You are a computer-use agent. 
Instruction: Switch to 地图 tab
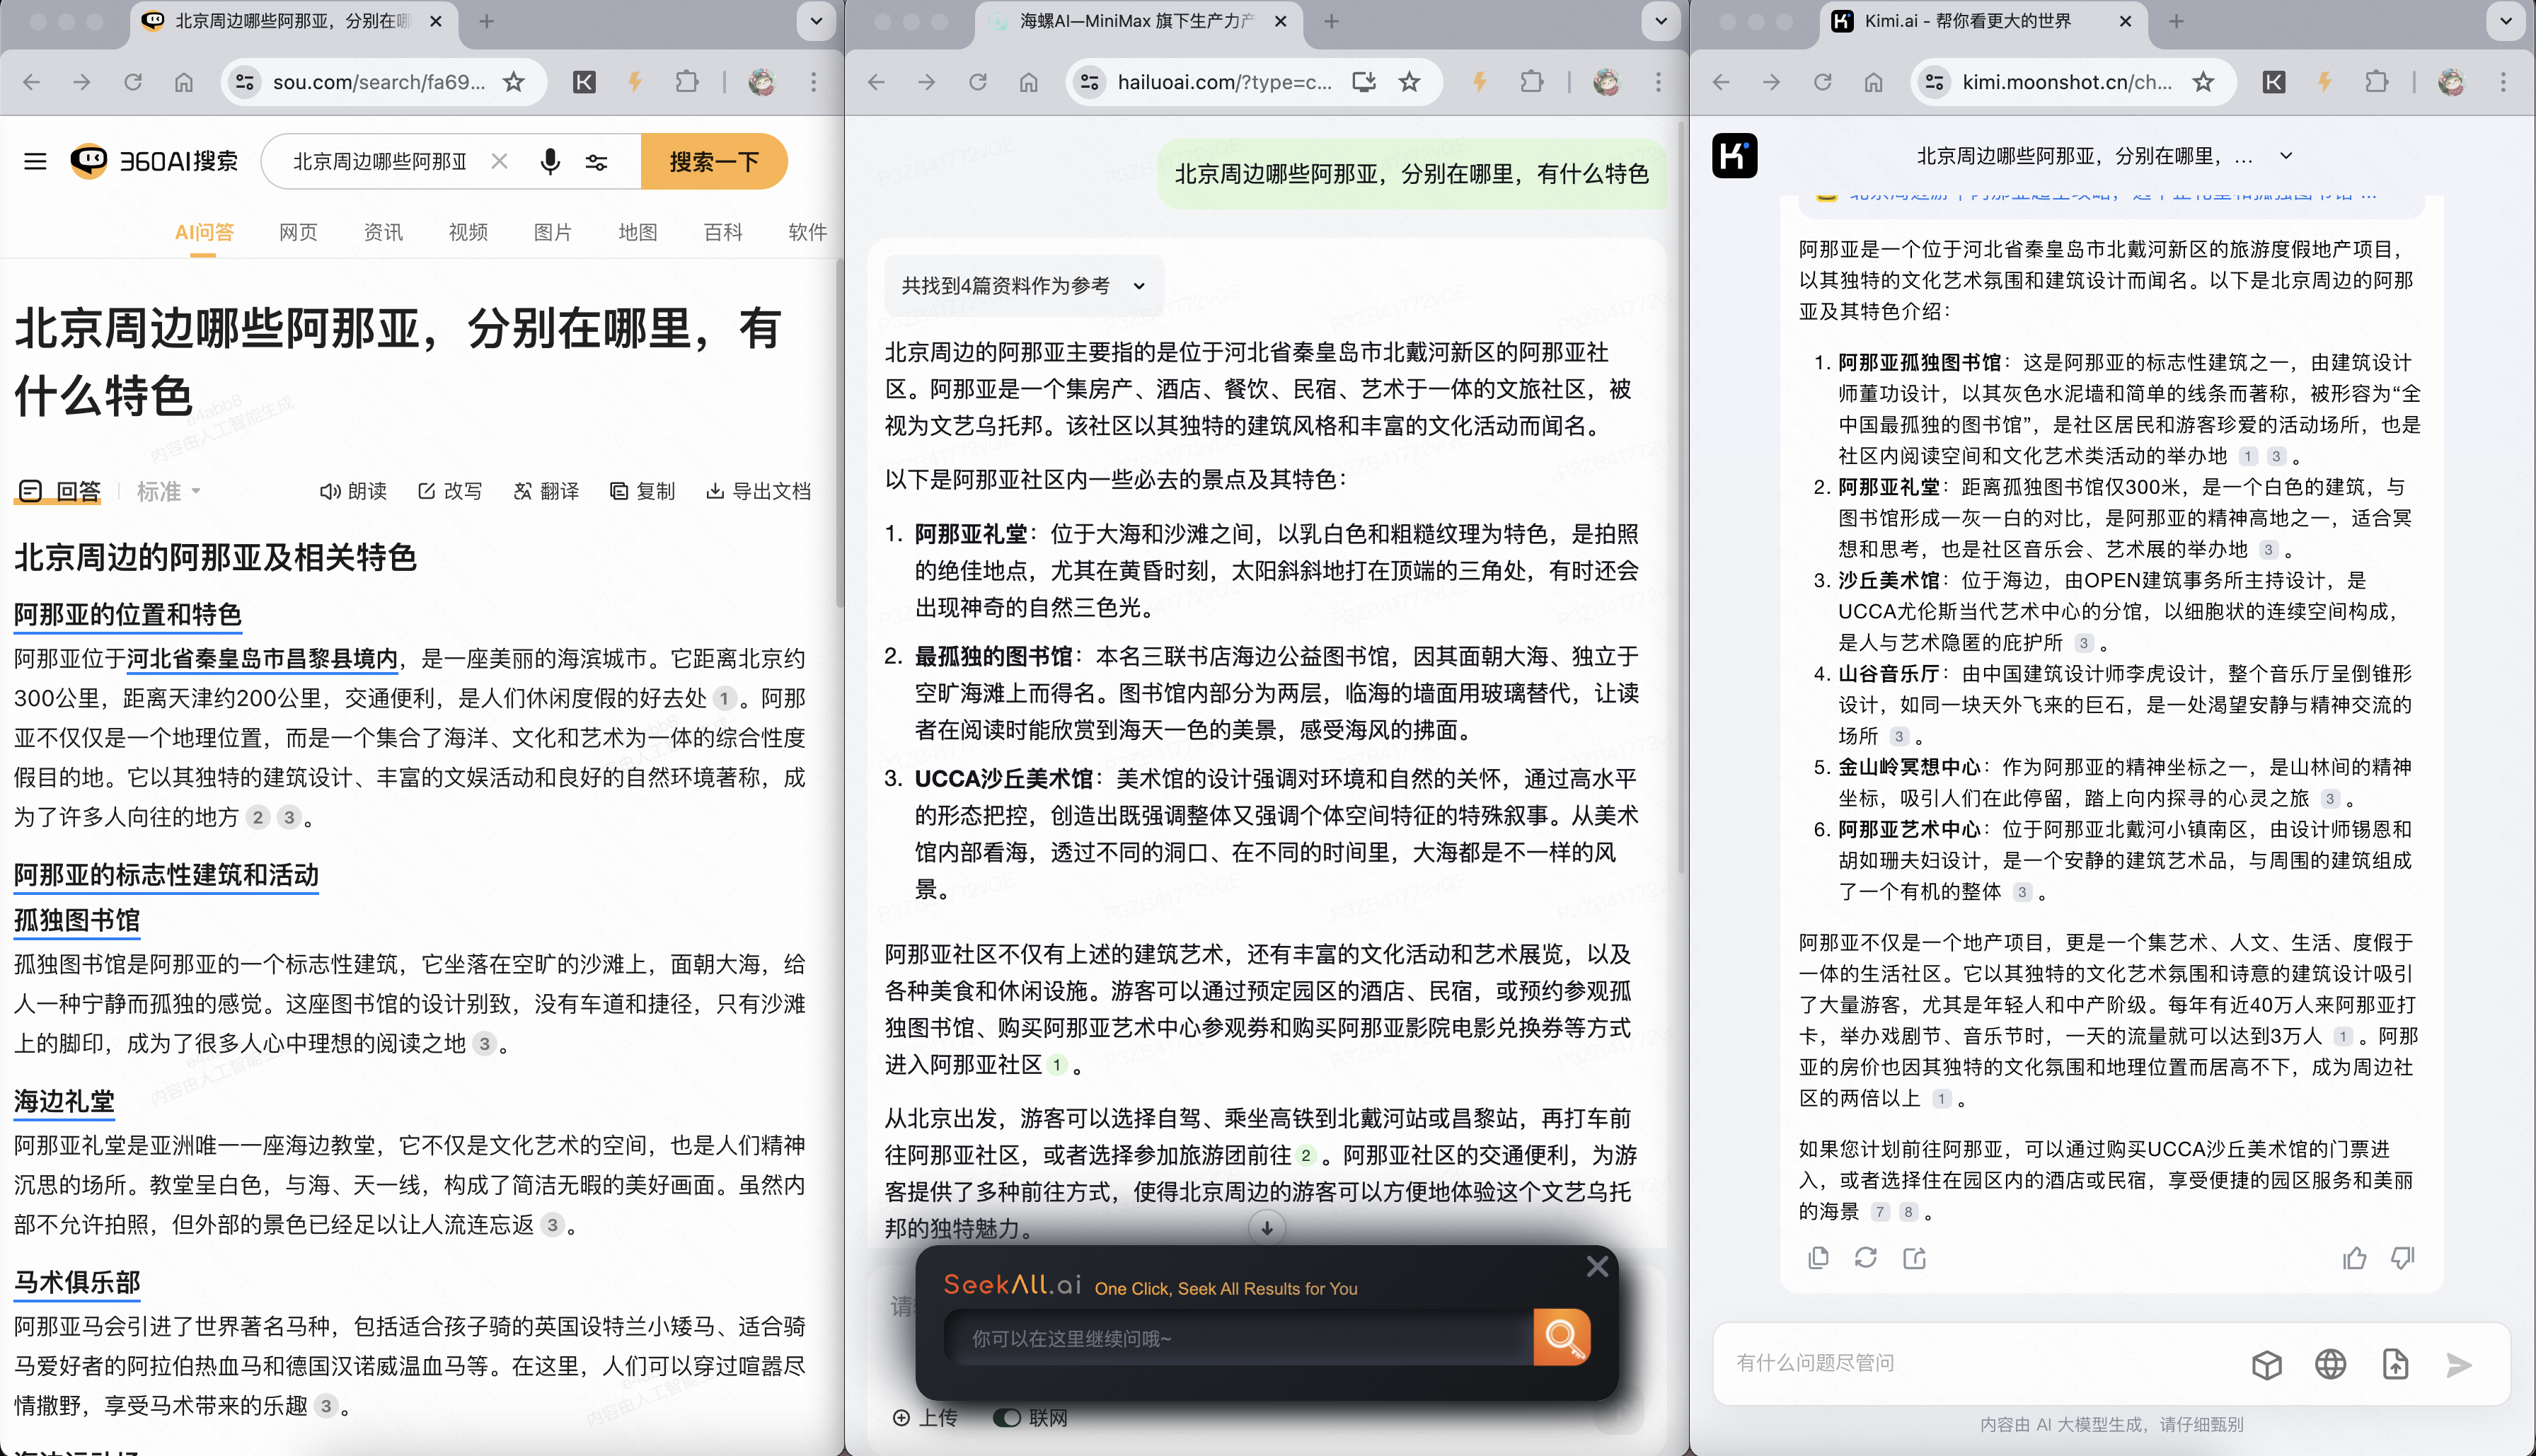(x=638, y=233)
